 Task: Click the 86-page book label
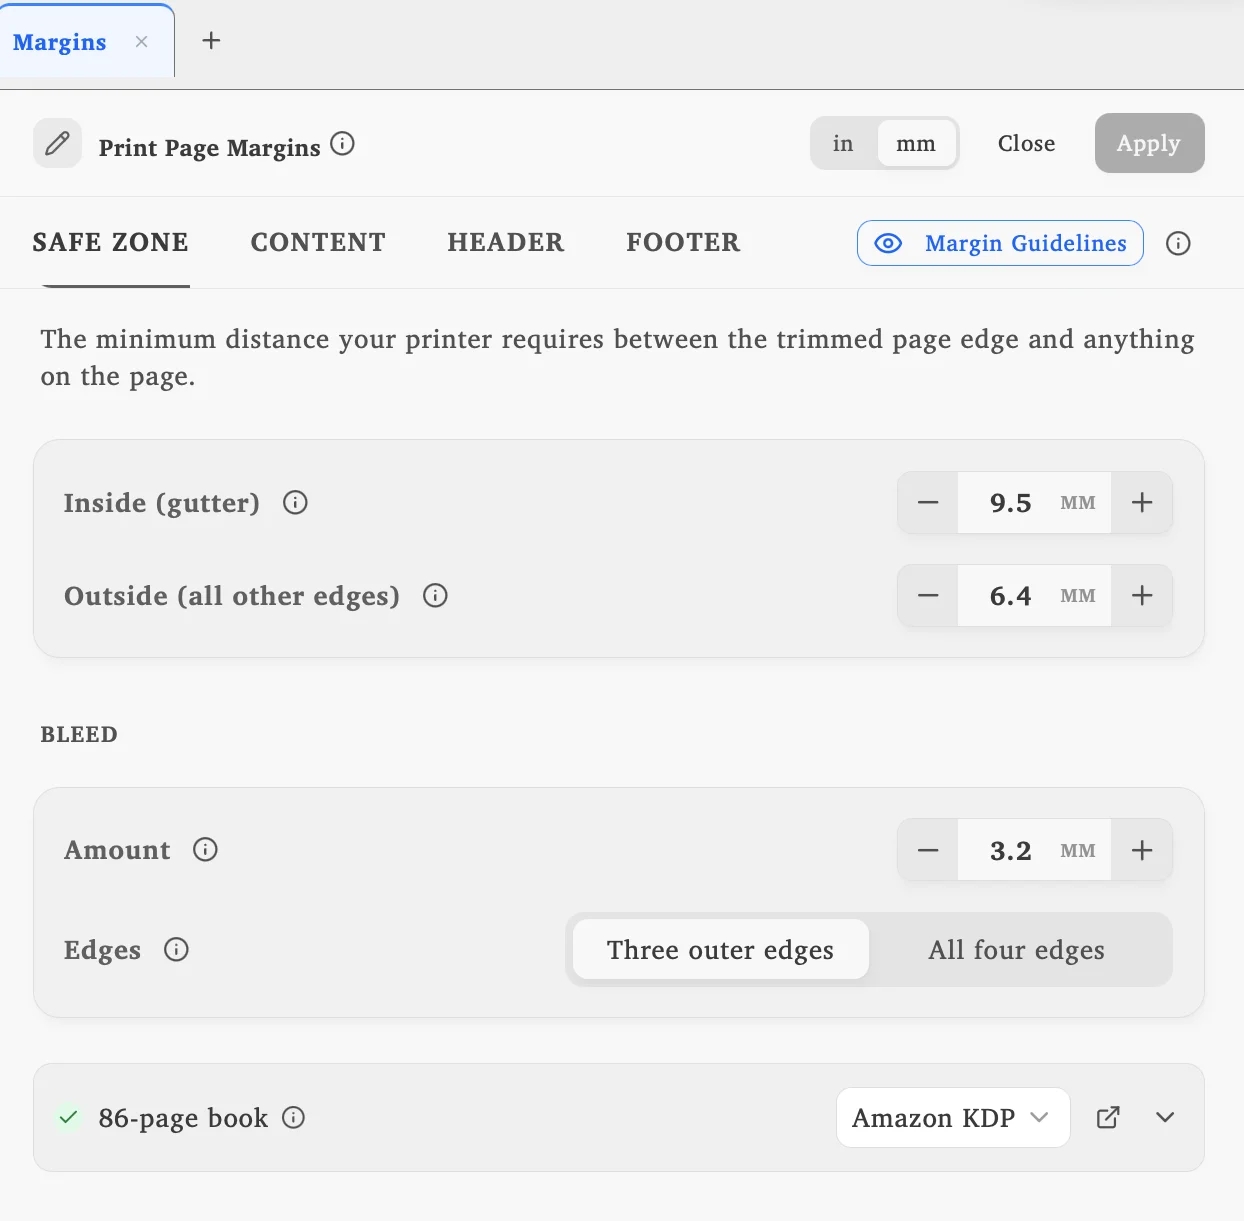point(183,1117)
